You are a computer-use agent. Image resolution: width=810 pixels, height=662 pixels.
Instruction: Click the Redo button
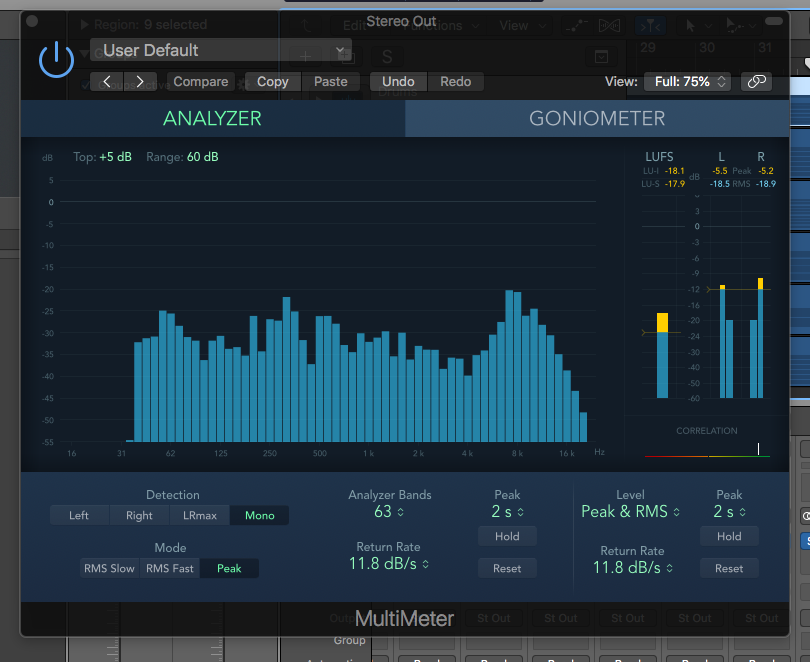456,82
